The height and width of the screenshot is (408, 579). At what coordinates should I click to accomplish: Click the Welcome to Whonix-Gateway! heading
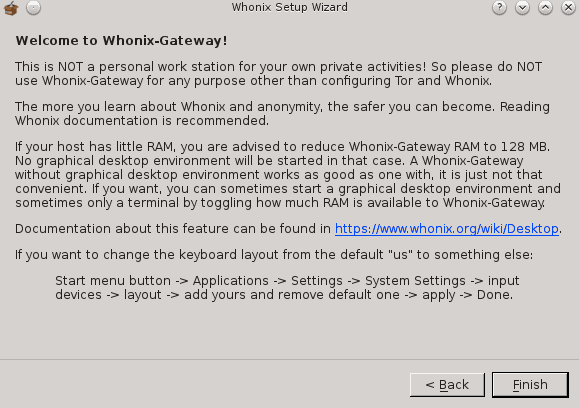(121, 41)
